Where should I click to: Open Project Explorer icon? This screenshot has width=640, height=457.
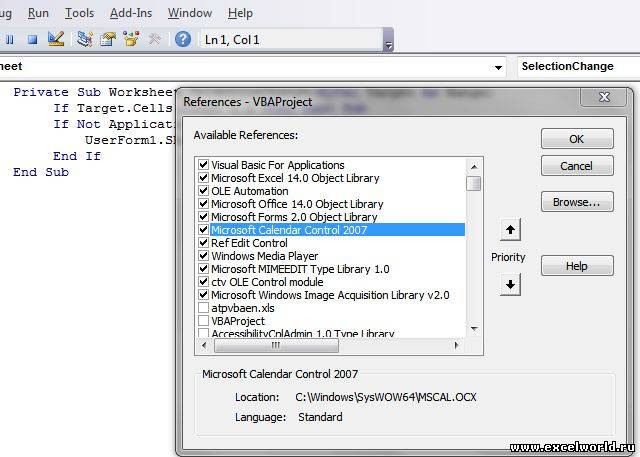click(x=85, y=39)
